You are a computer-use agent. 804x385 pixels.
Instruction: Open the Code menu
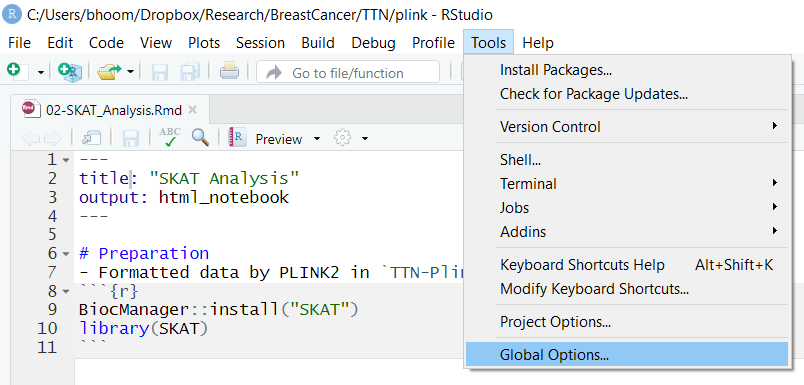[106, 43]
